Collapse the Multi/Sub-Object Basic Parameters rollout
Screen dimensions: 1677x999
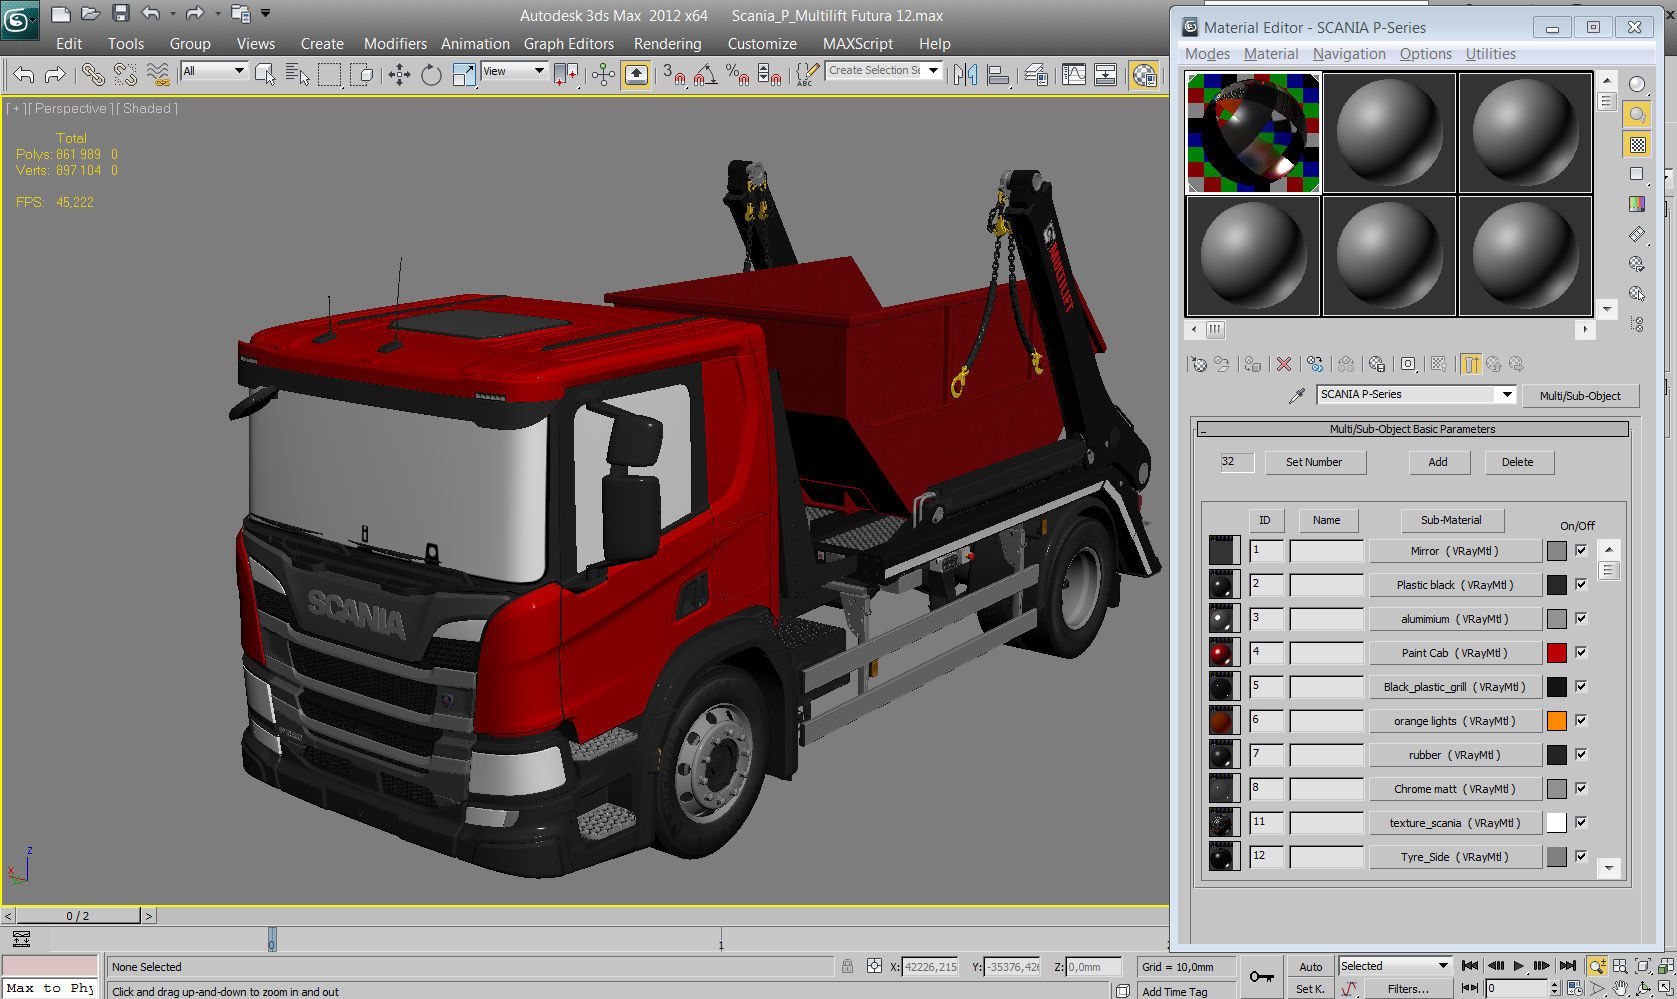pyautogui.click(x=1413, y=429)
